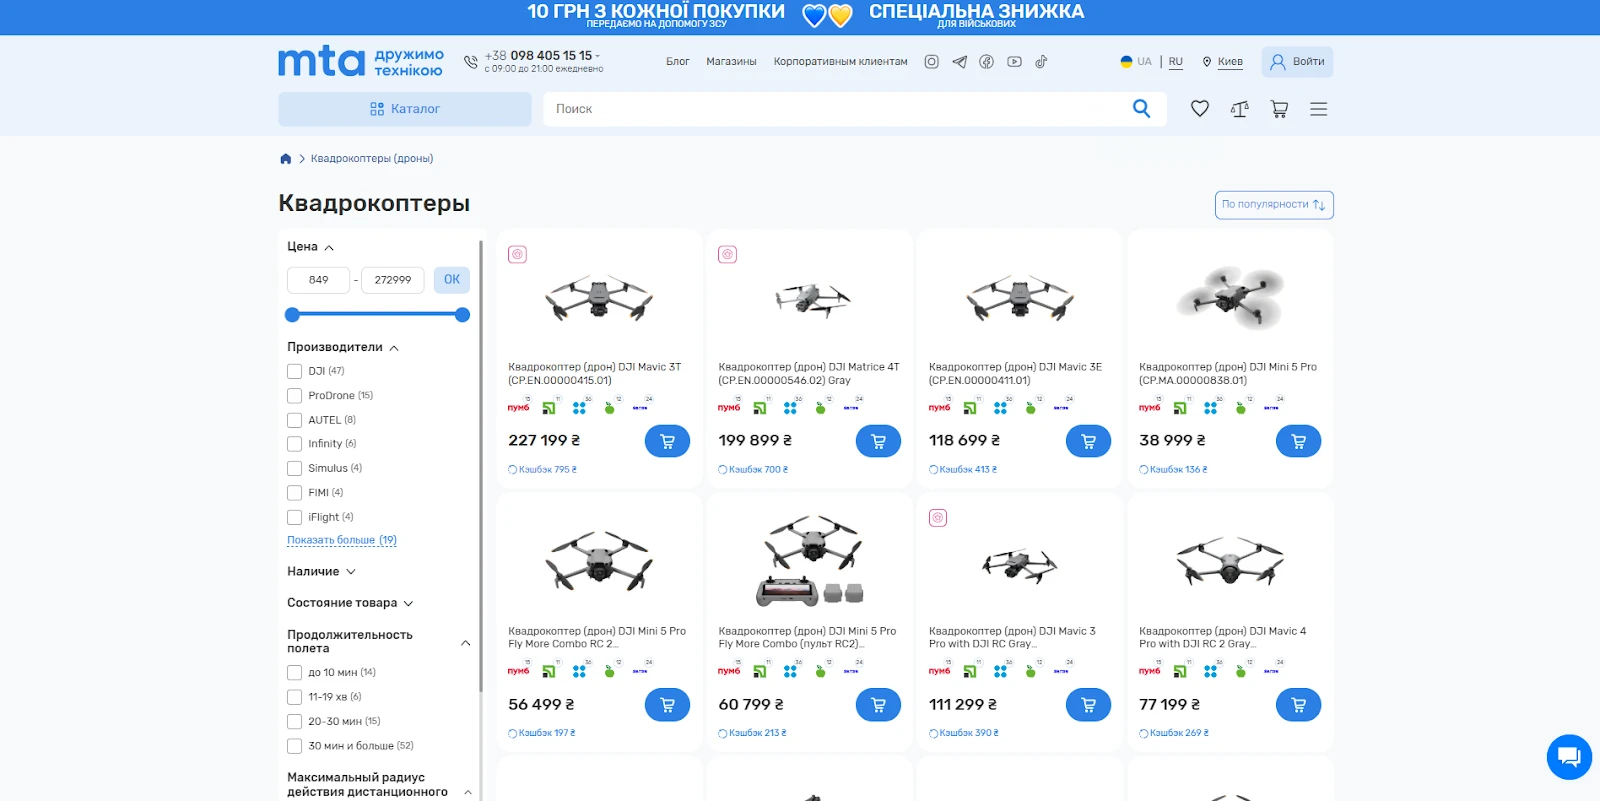Open the live chat bubble
Viewport: 1600px width, 801px height.
1568,756
